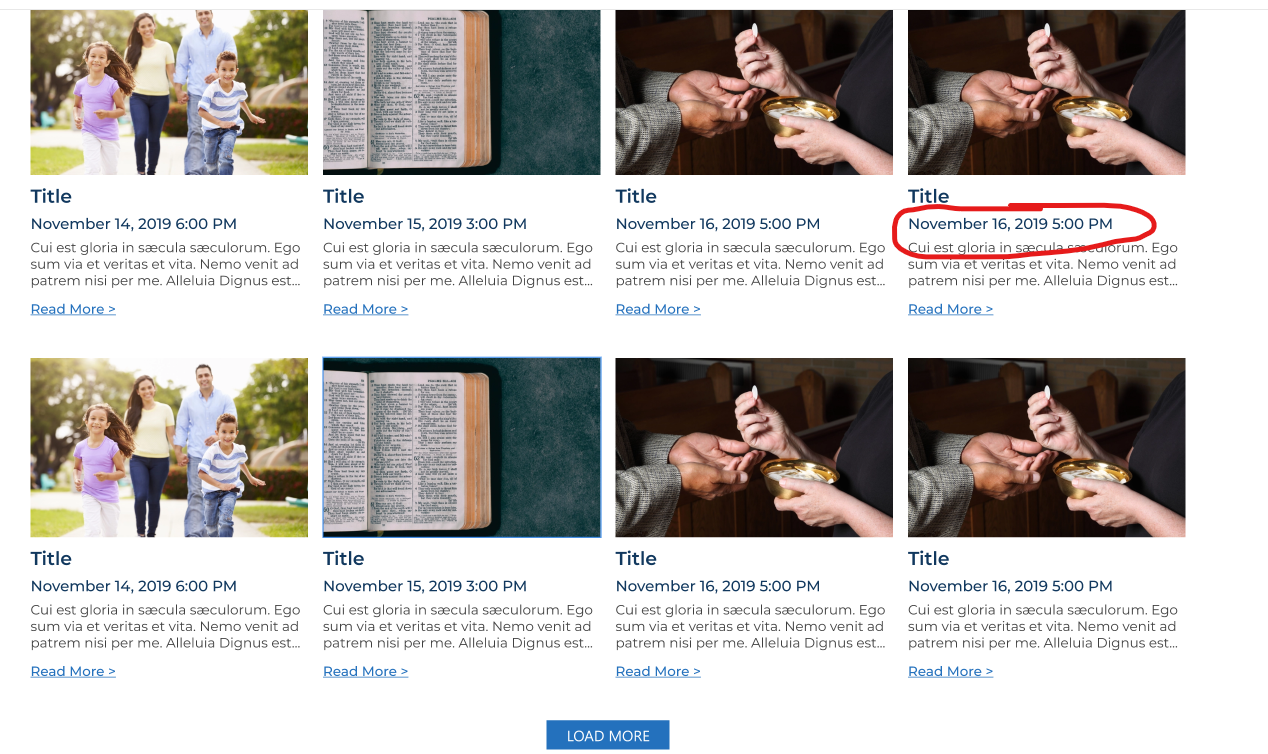
Task: Open Read More below the red-circled date card
Action: pos(950,309)
